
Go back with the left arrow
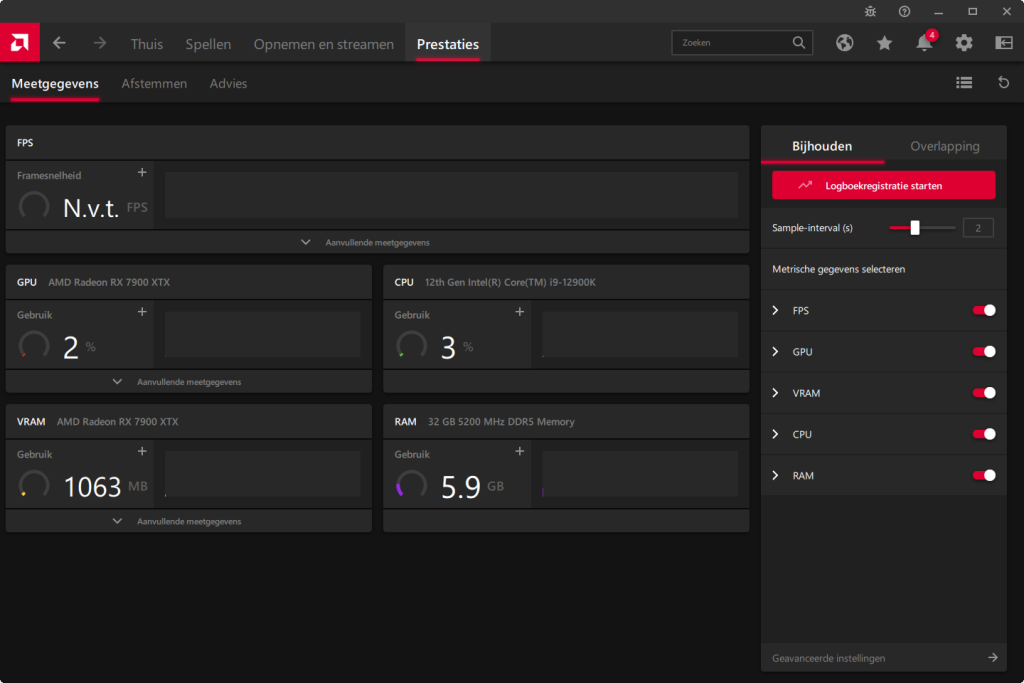(x=59, y=43)
